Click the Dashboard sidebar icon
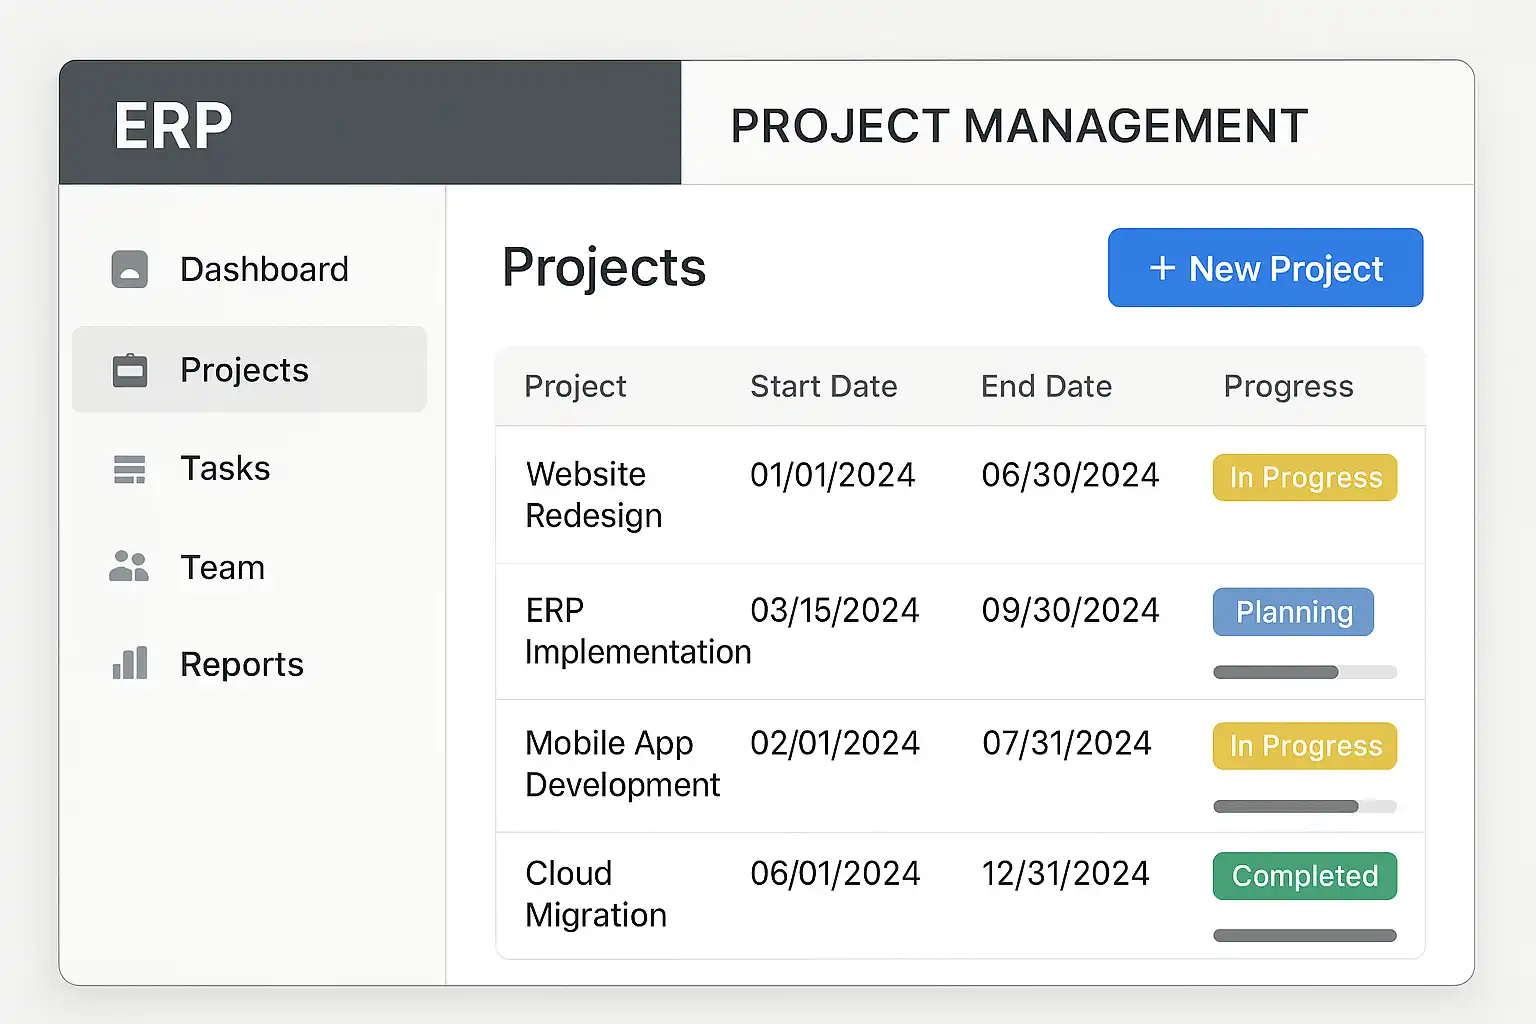 [x=130, y=269]
